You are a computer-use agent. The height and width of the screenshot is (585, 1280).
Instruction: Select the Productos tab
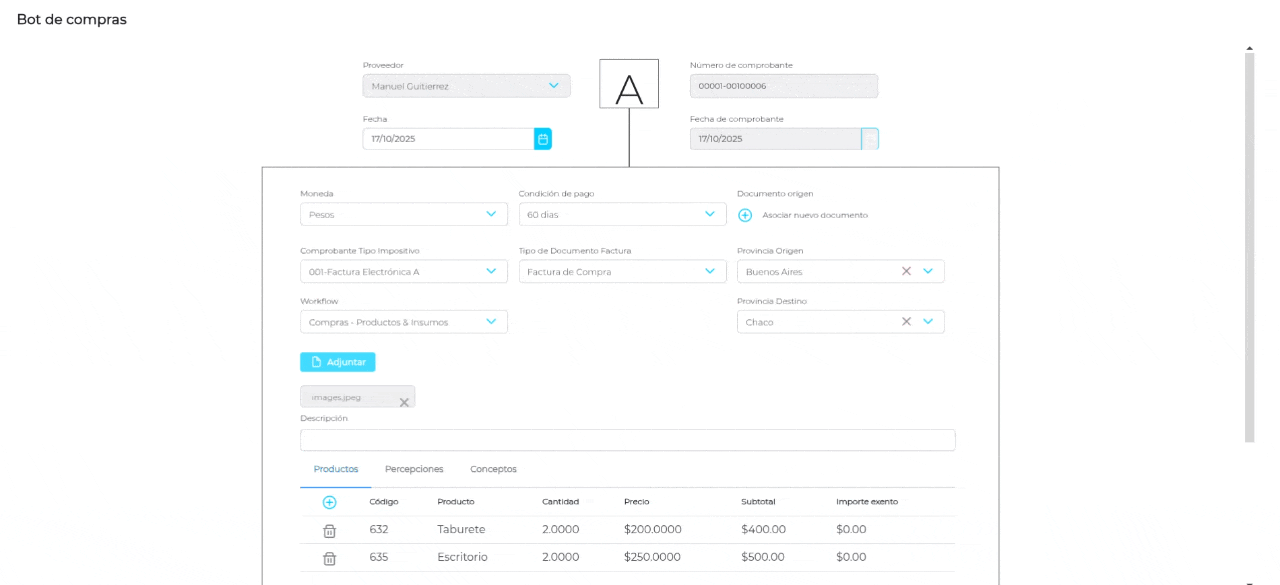(335, 469)
